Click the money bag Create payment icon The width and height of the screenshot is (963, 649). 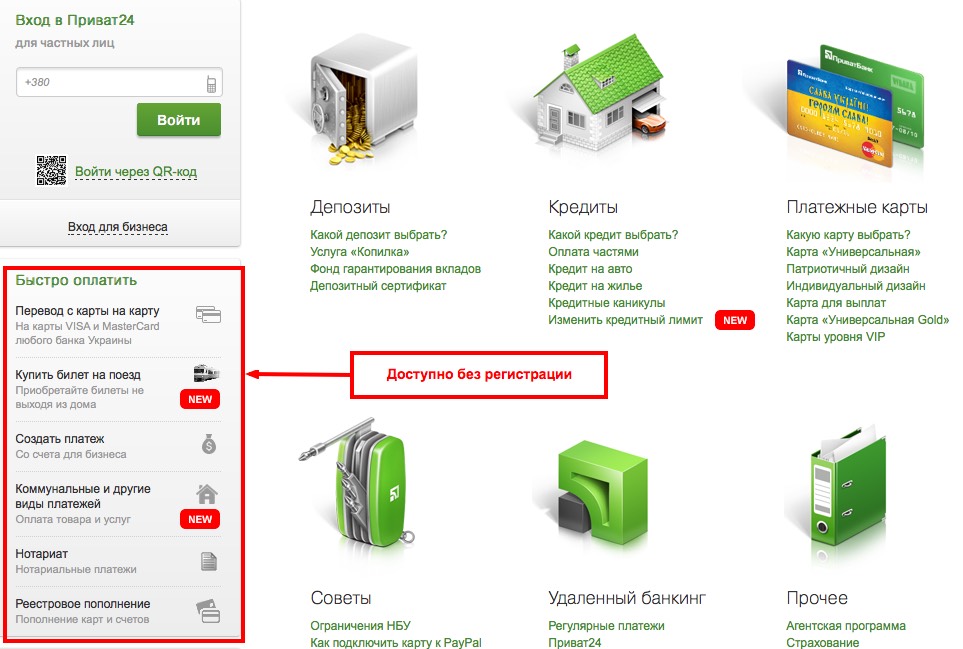pyautogui.click(x=209, y=443)
